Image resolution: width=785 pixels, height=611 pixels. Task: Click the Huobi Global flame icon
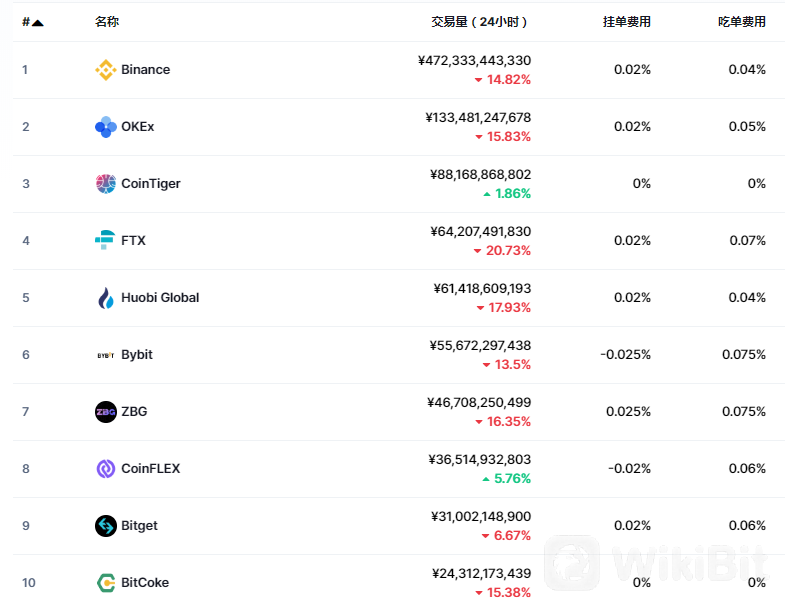point(106,298)
